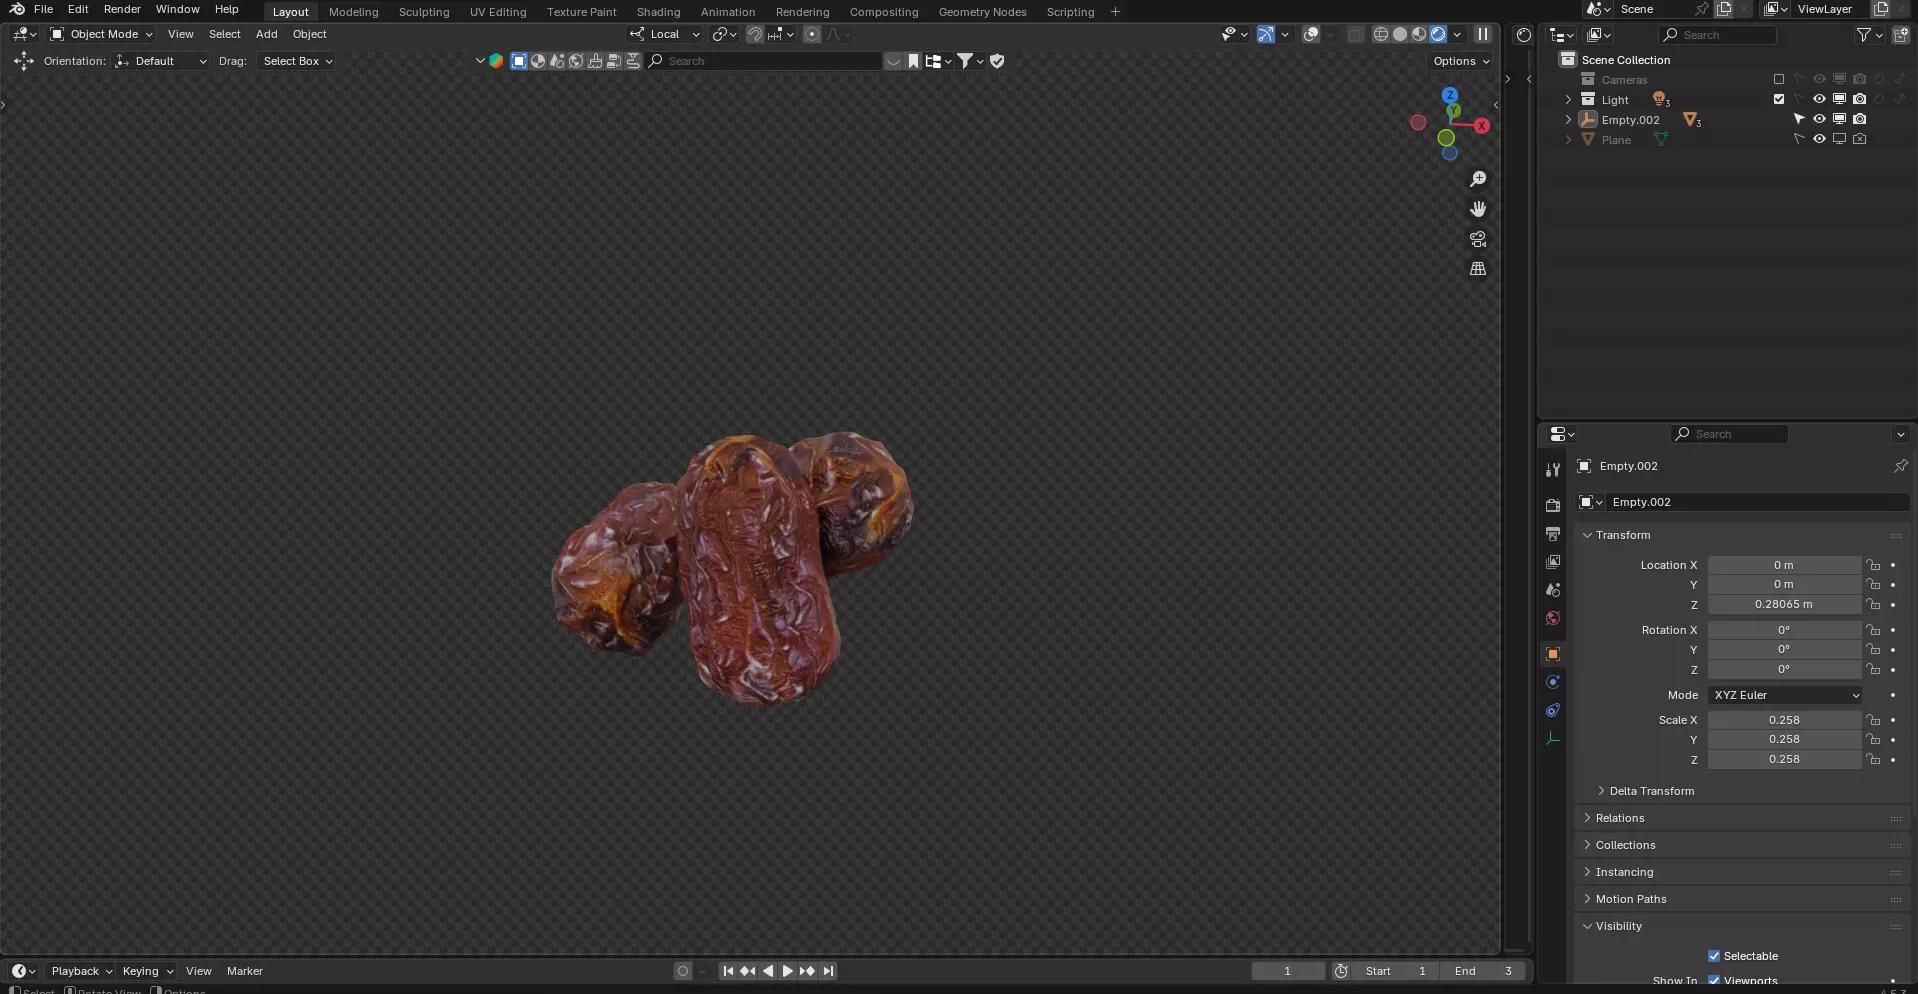Open the viewport Add menu
Screen dimensions: 1918x994
(x=266, y=34)
